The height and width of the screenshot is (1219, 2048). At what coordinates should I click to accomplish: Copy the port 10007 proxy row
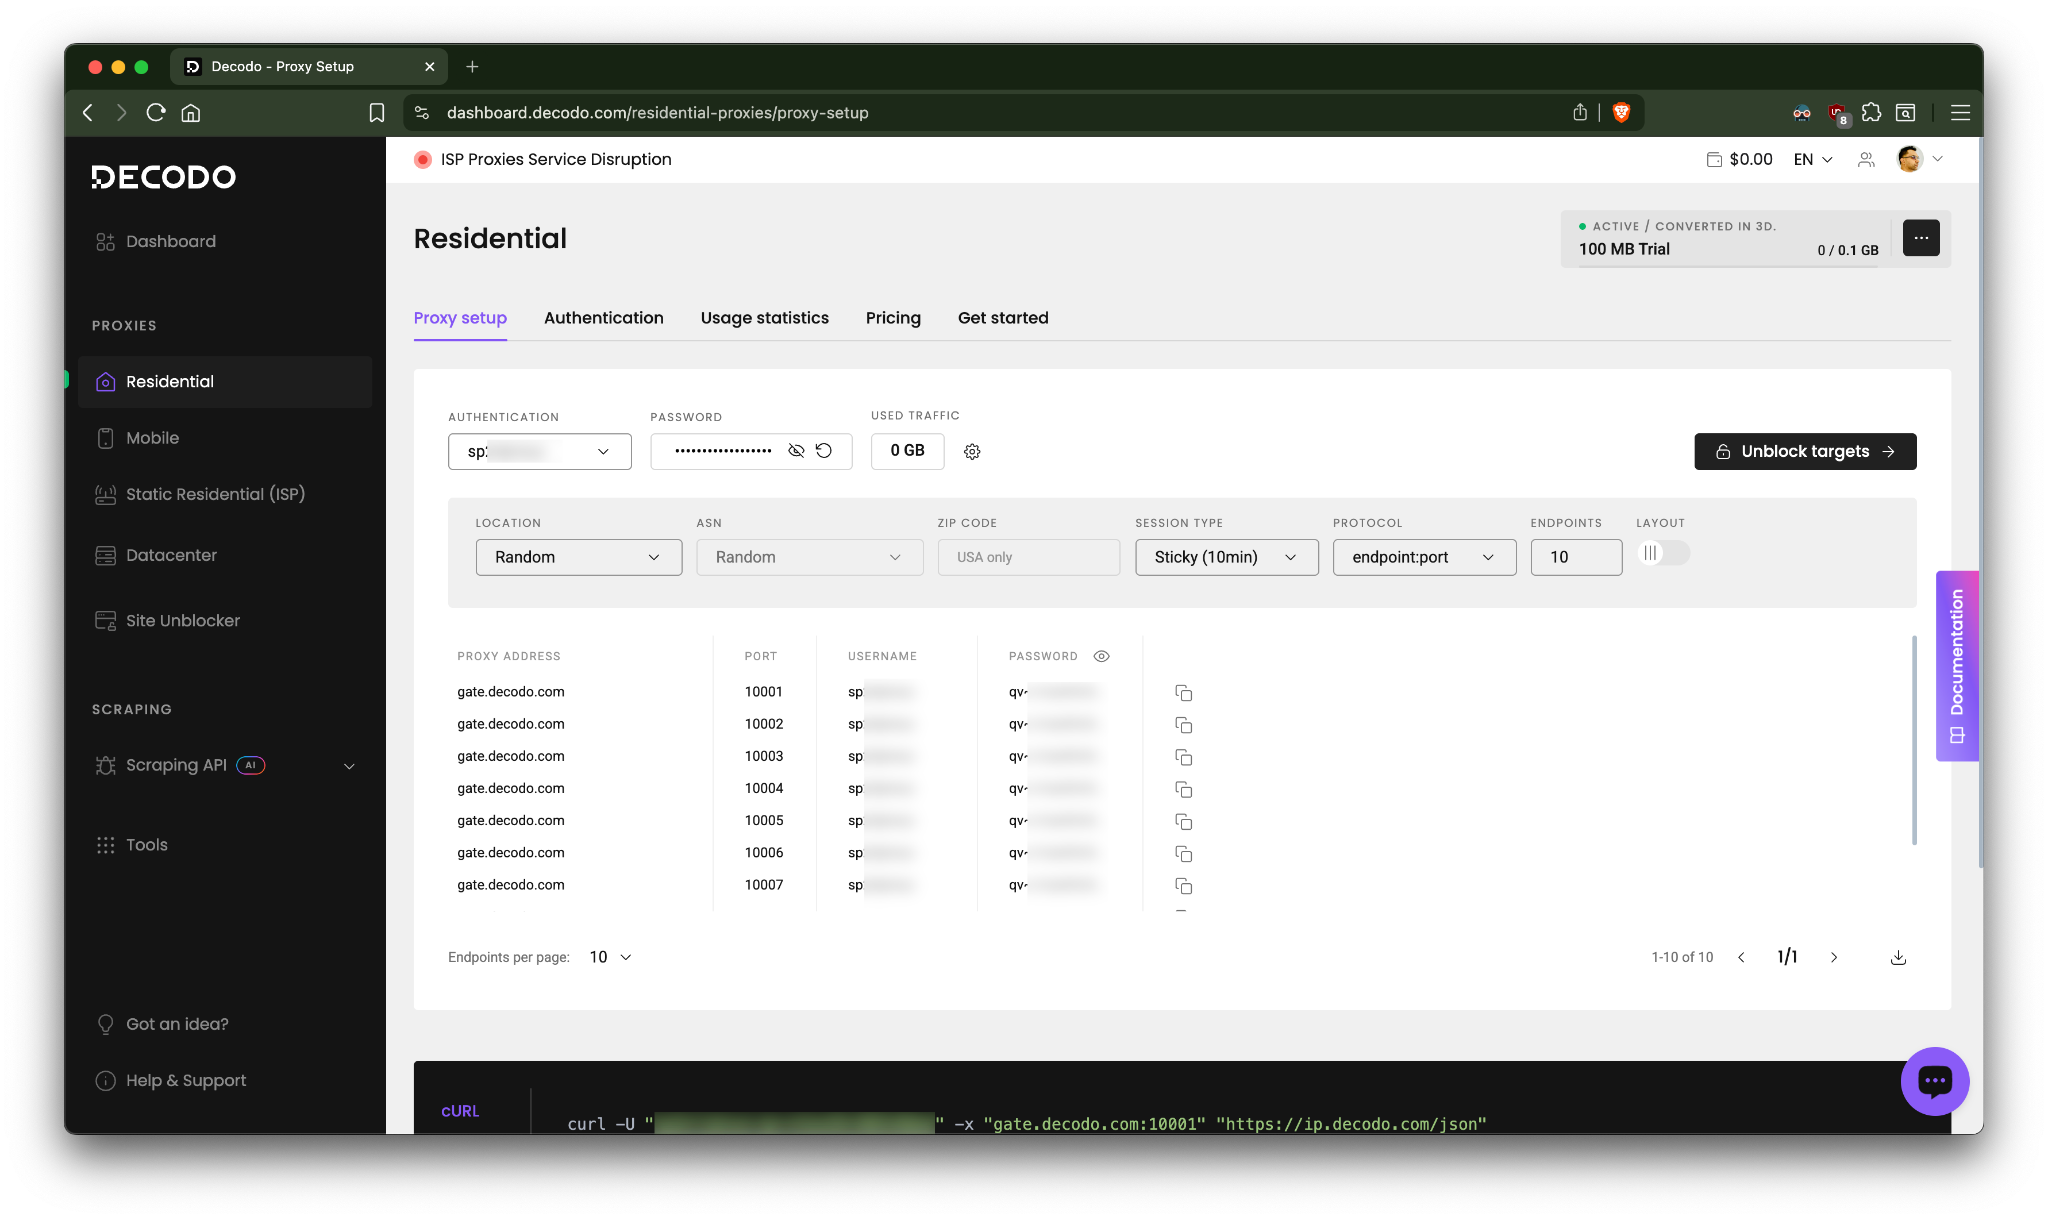[1183, 886]
